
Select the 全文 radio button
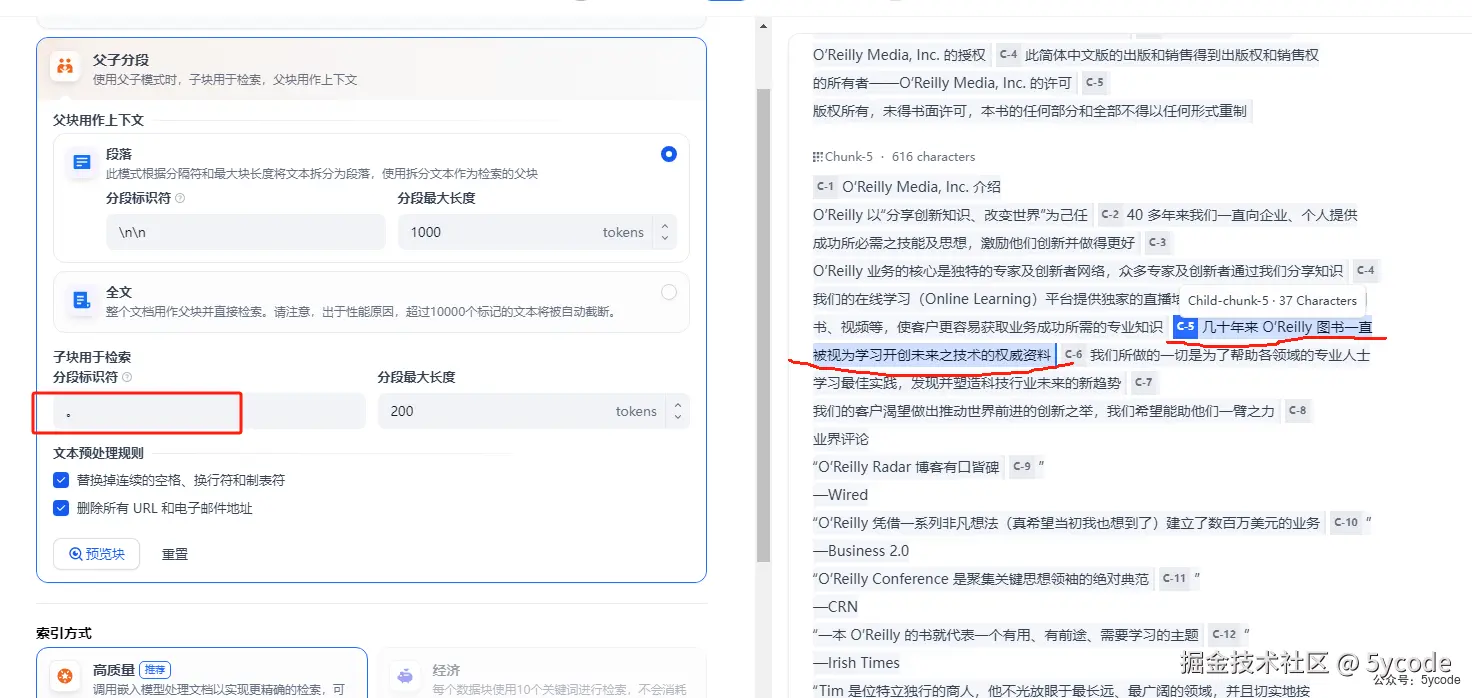point(669,292)
